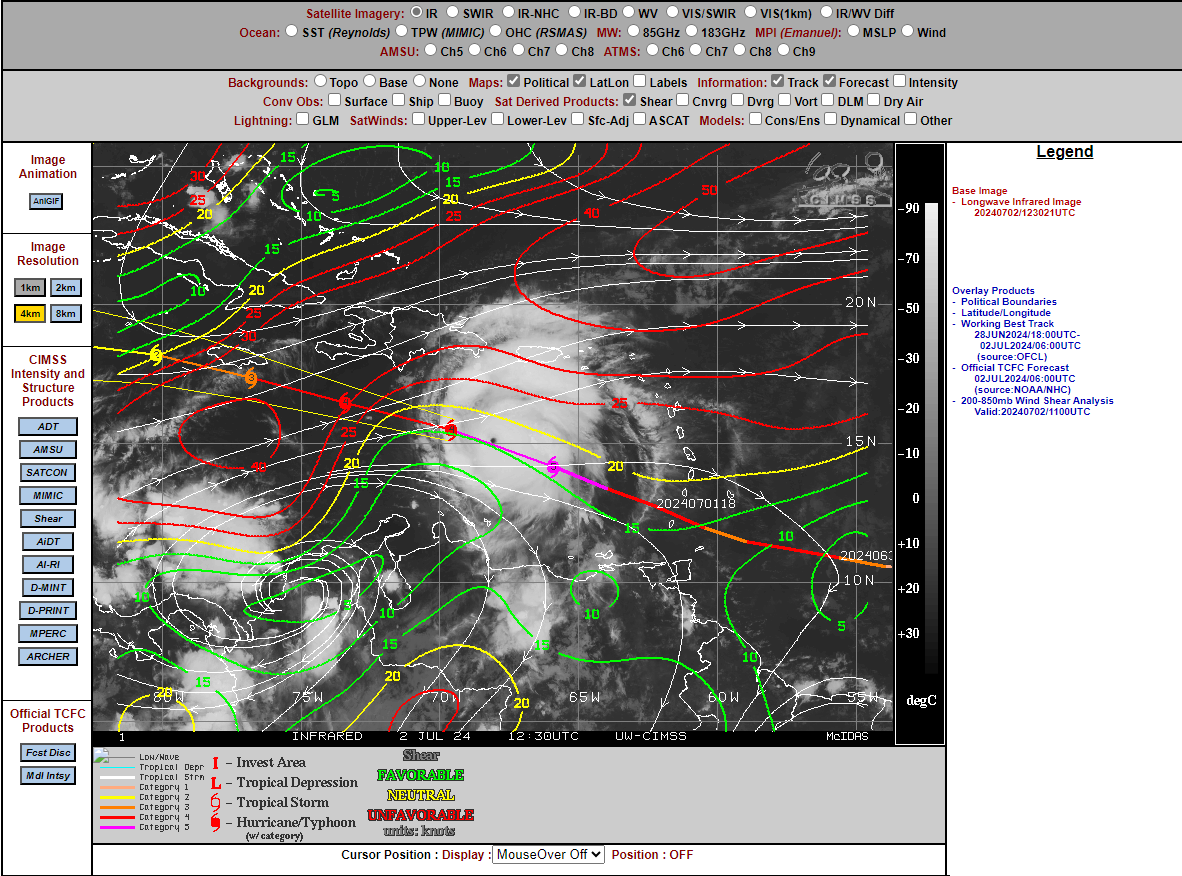Select 1km image resolution
Image resolution: width=1182 pixels, height=876 pixels.
pyautogui.click(x=30, y=288)
